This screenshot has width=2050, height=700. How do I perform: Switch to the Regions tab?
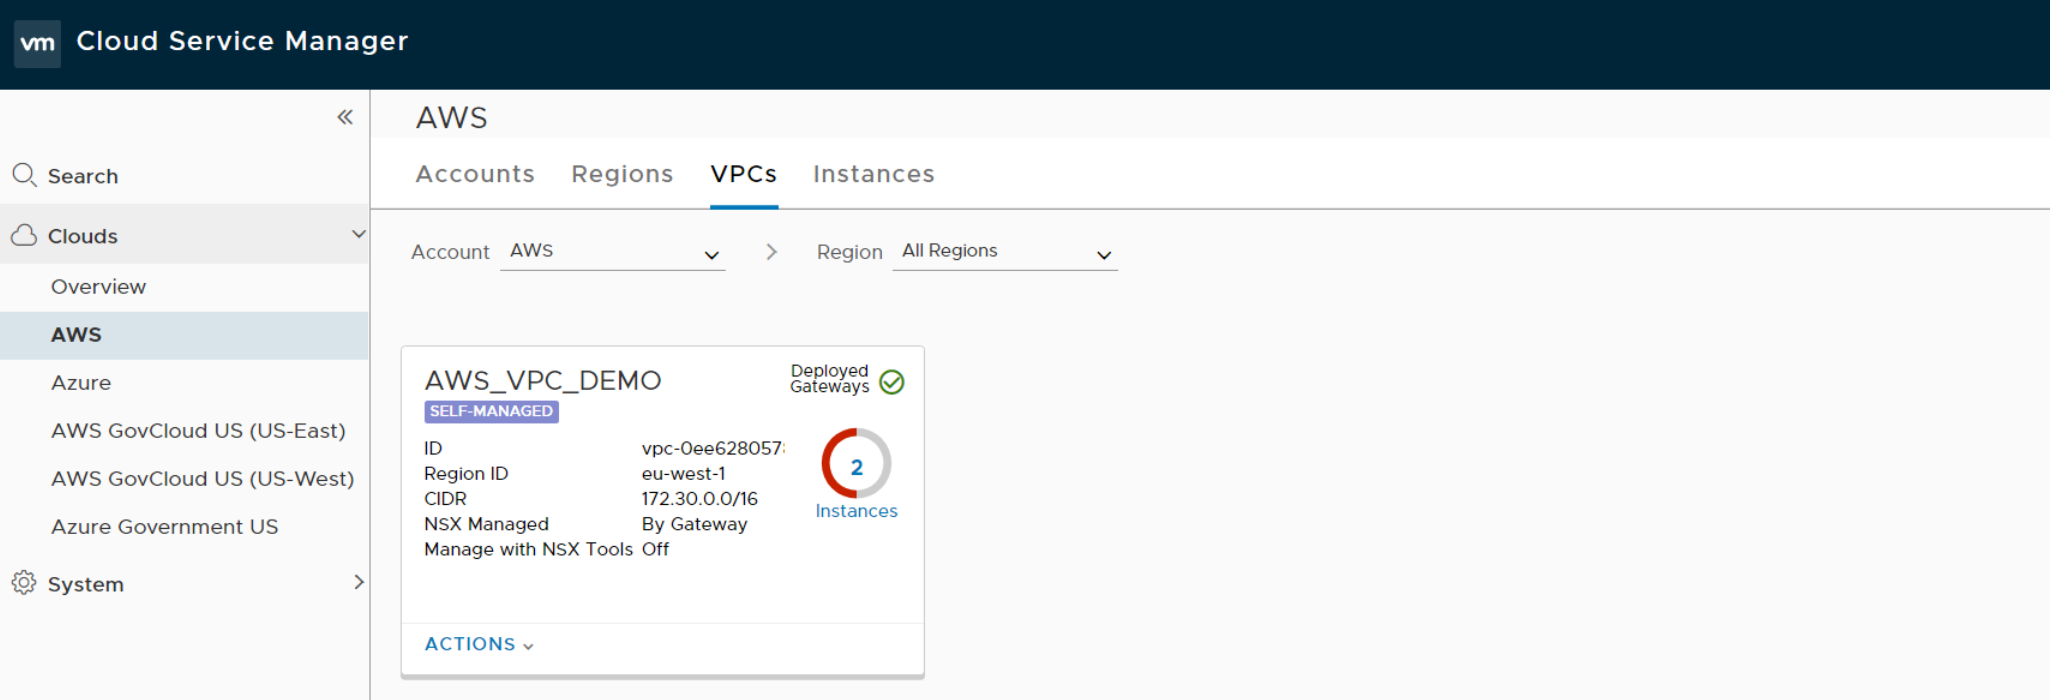[x=622, y=174]
